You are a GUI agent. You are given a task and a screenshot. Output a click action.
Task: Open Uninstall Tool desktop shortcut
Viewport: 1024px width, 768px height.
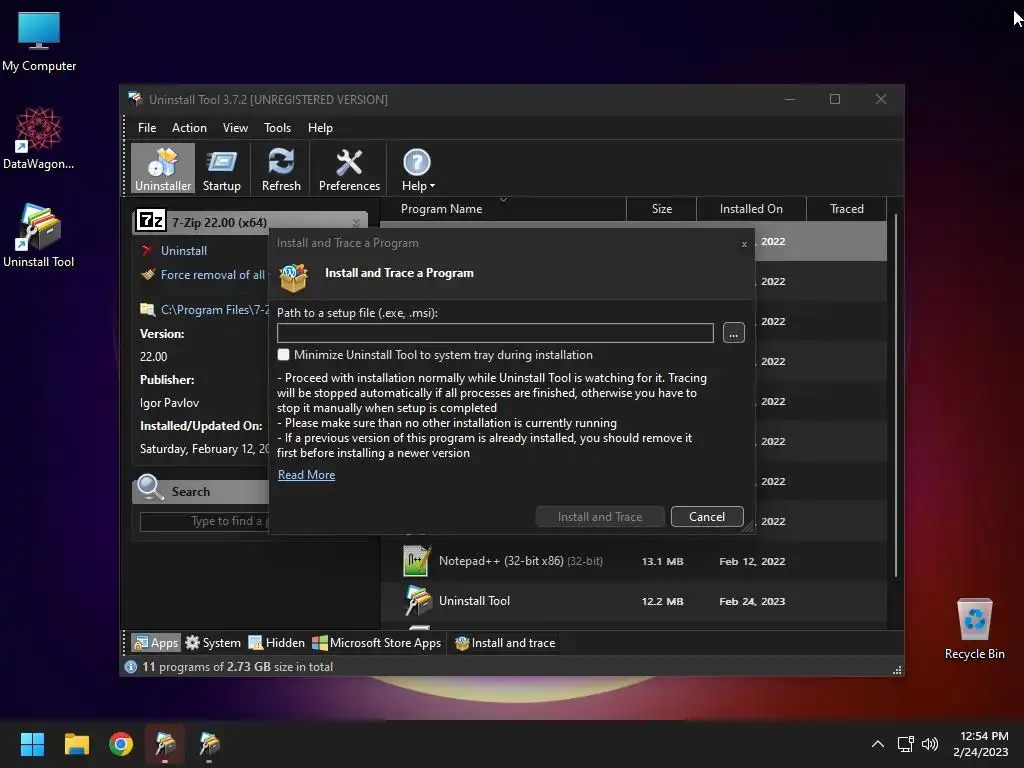(x=39, y=236)
